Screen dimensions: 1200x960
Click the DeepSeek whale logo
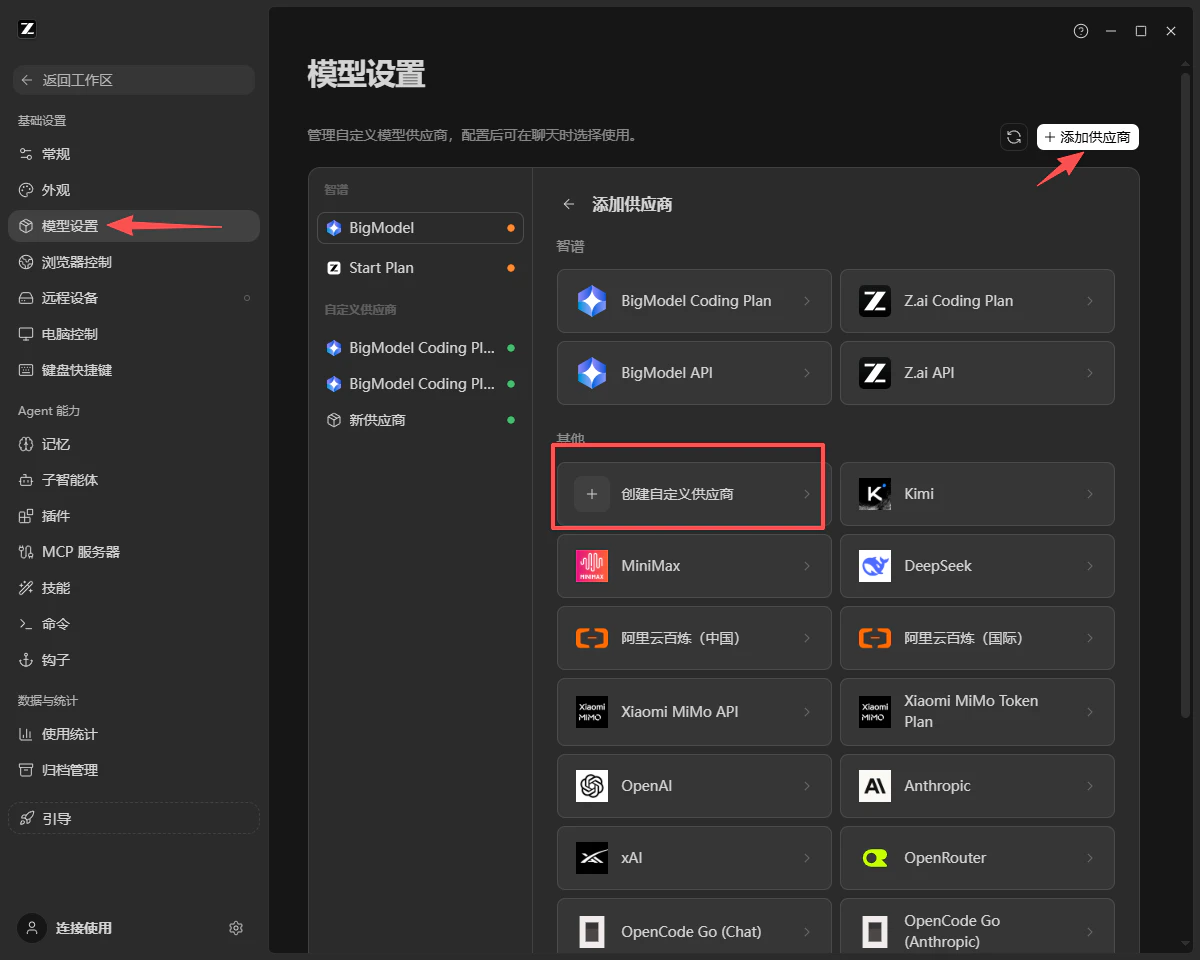click(875, 566)
